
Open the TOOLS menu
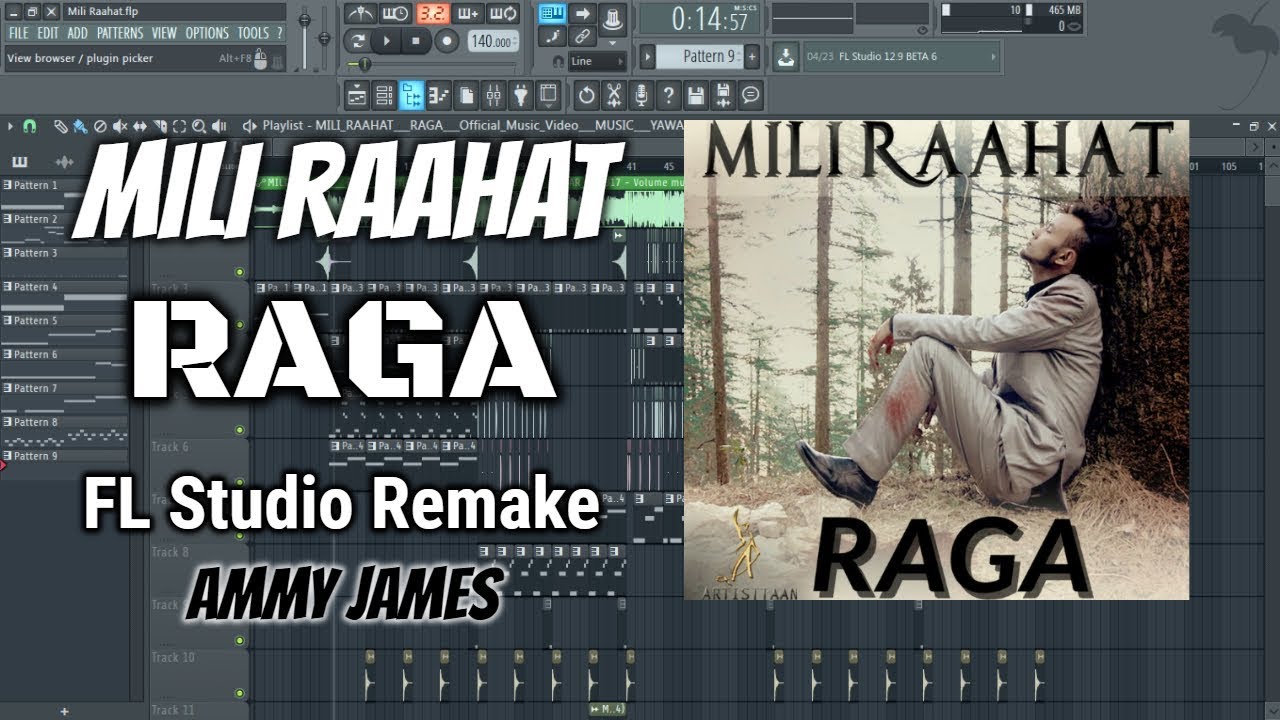click(x=253, y=33)
